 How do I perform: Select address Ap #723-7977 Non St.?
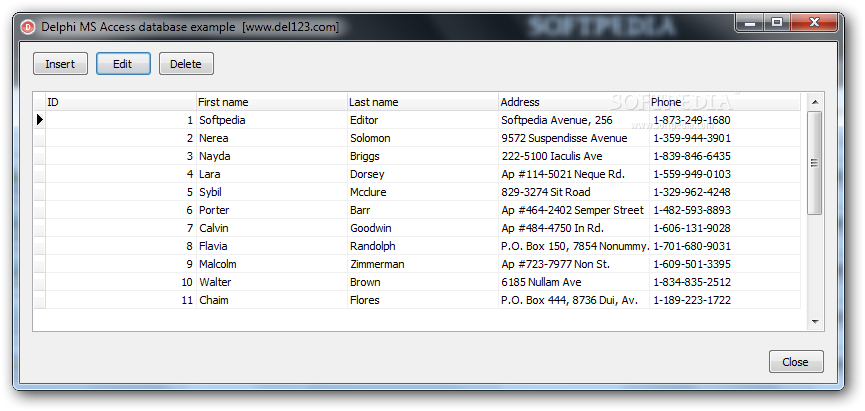tap(574, 264)
